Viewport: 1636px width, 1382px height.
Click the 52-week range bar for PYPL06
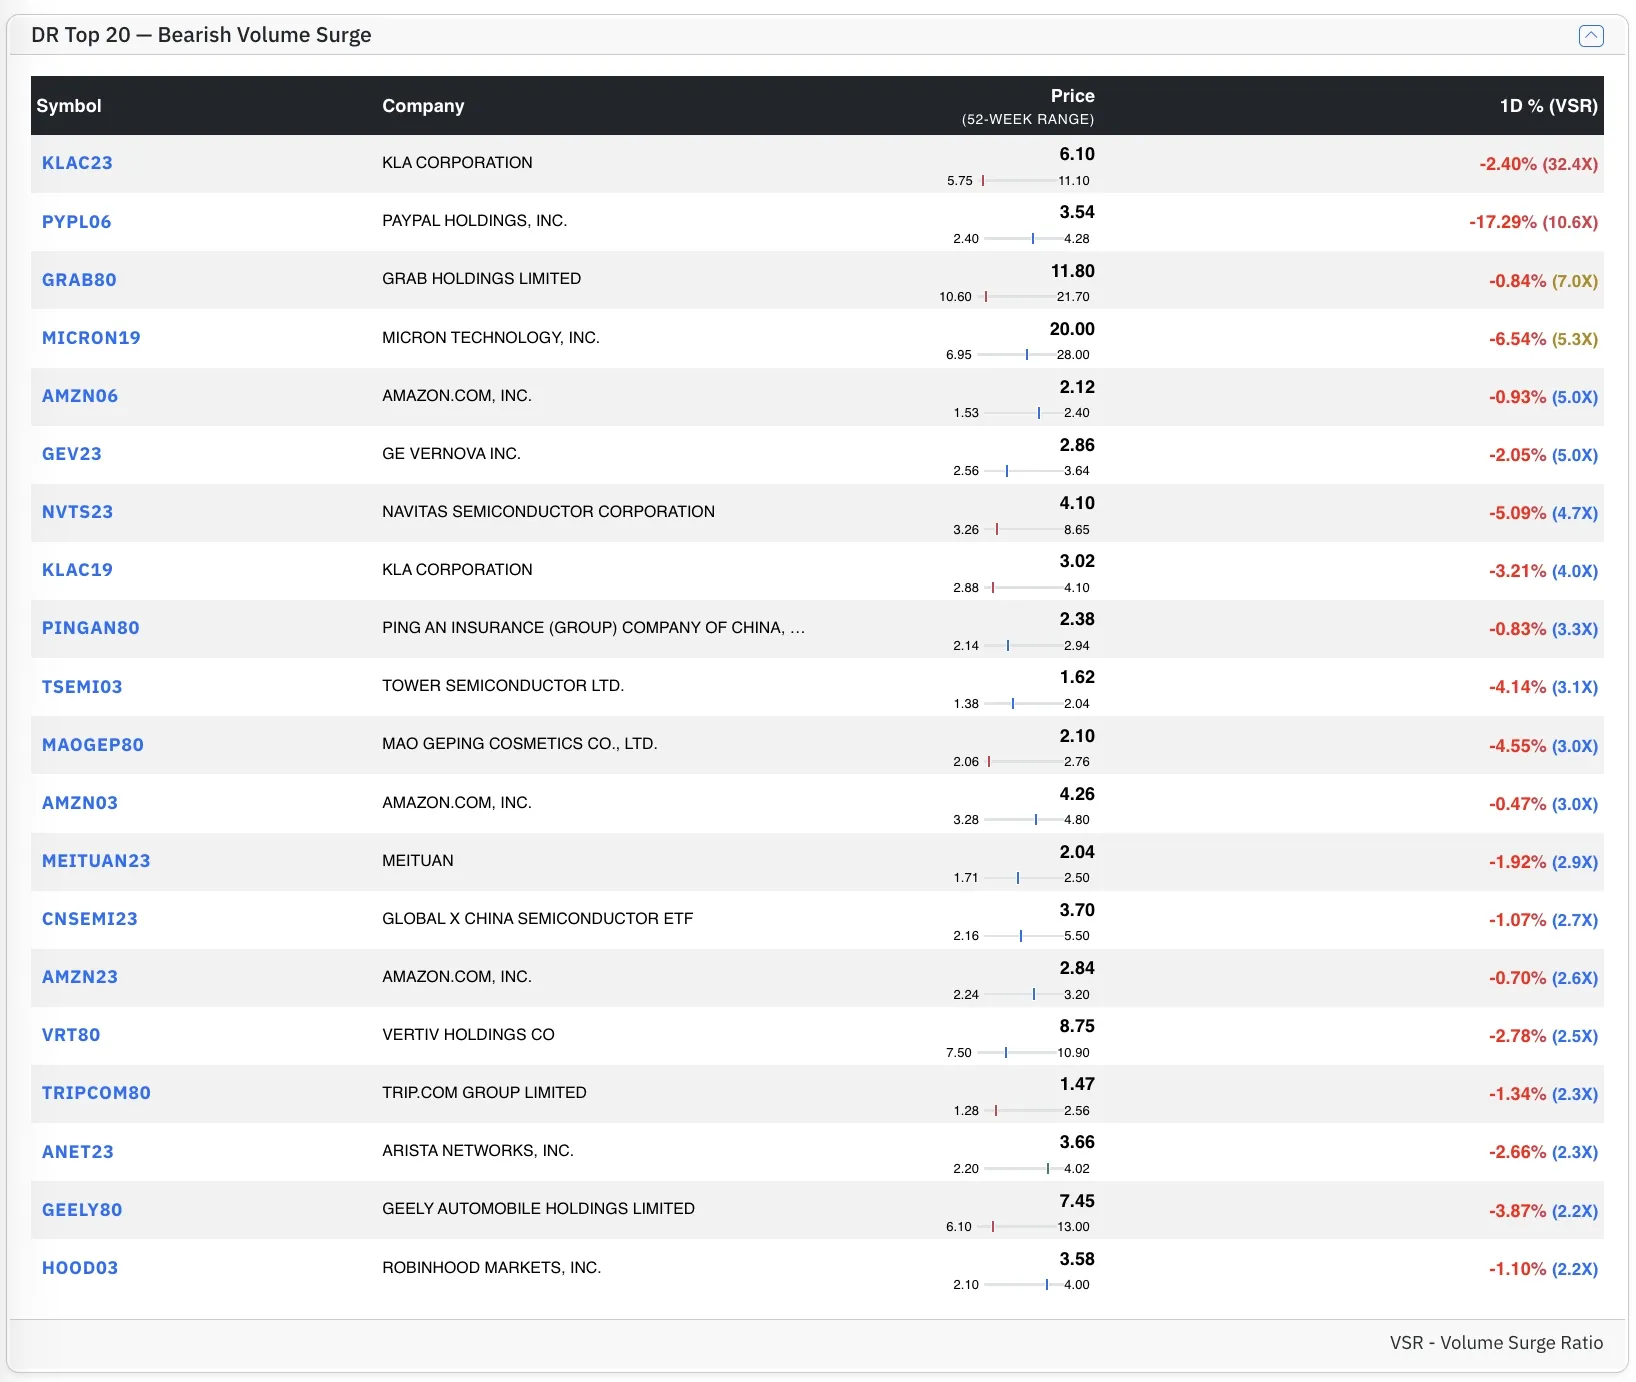[x=1022, y=239]
